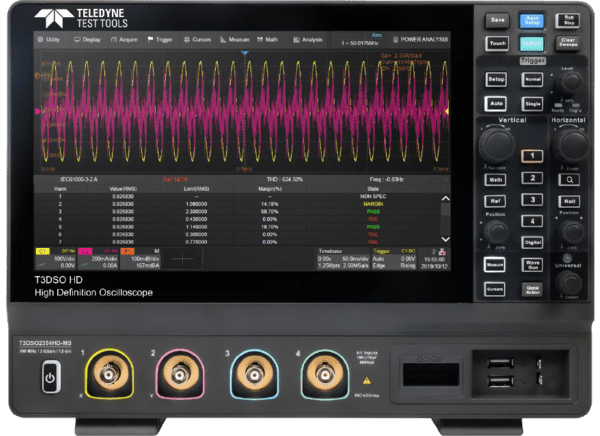Tap the clock showing 15:55:00
Image resolution: width=600 pixels, height=436 pixels.
(434, 260)
